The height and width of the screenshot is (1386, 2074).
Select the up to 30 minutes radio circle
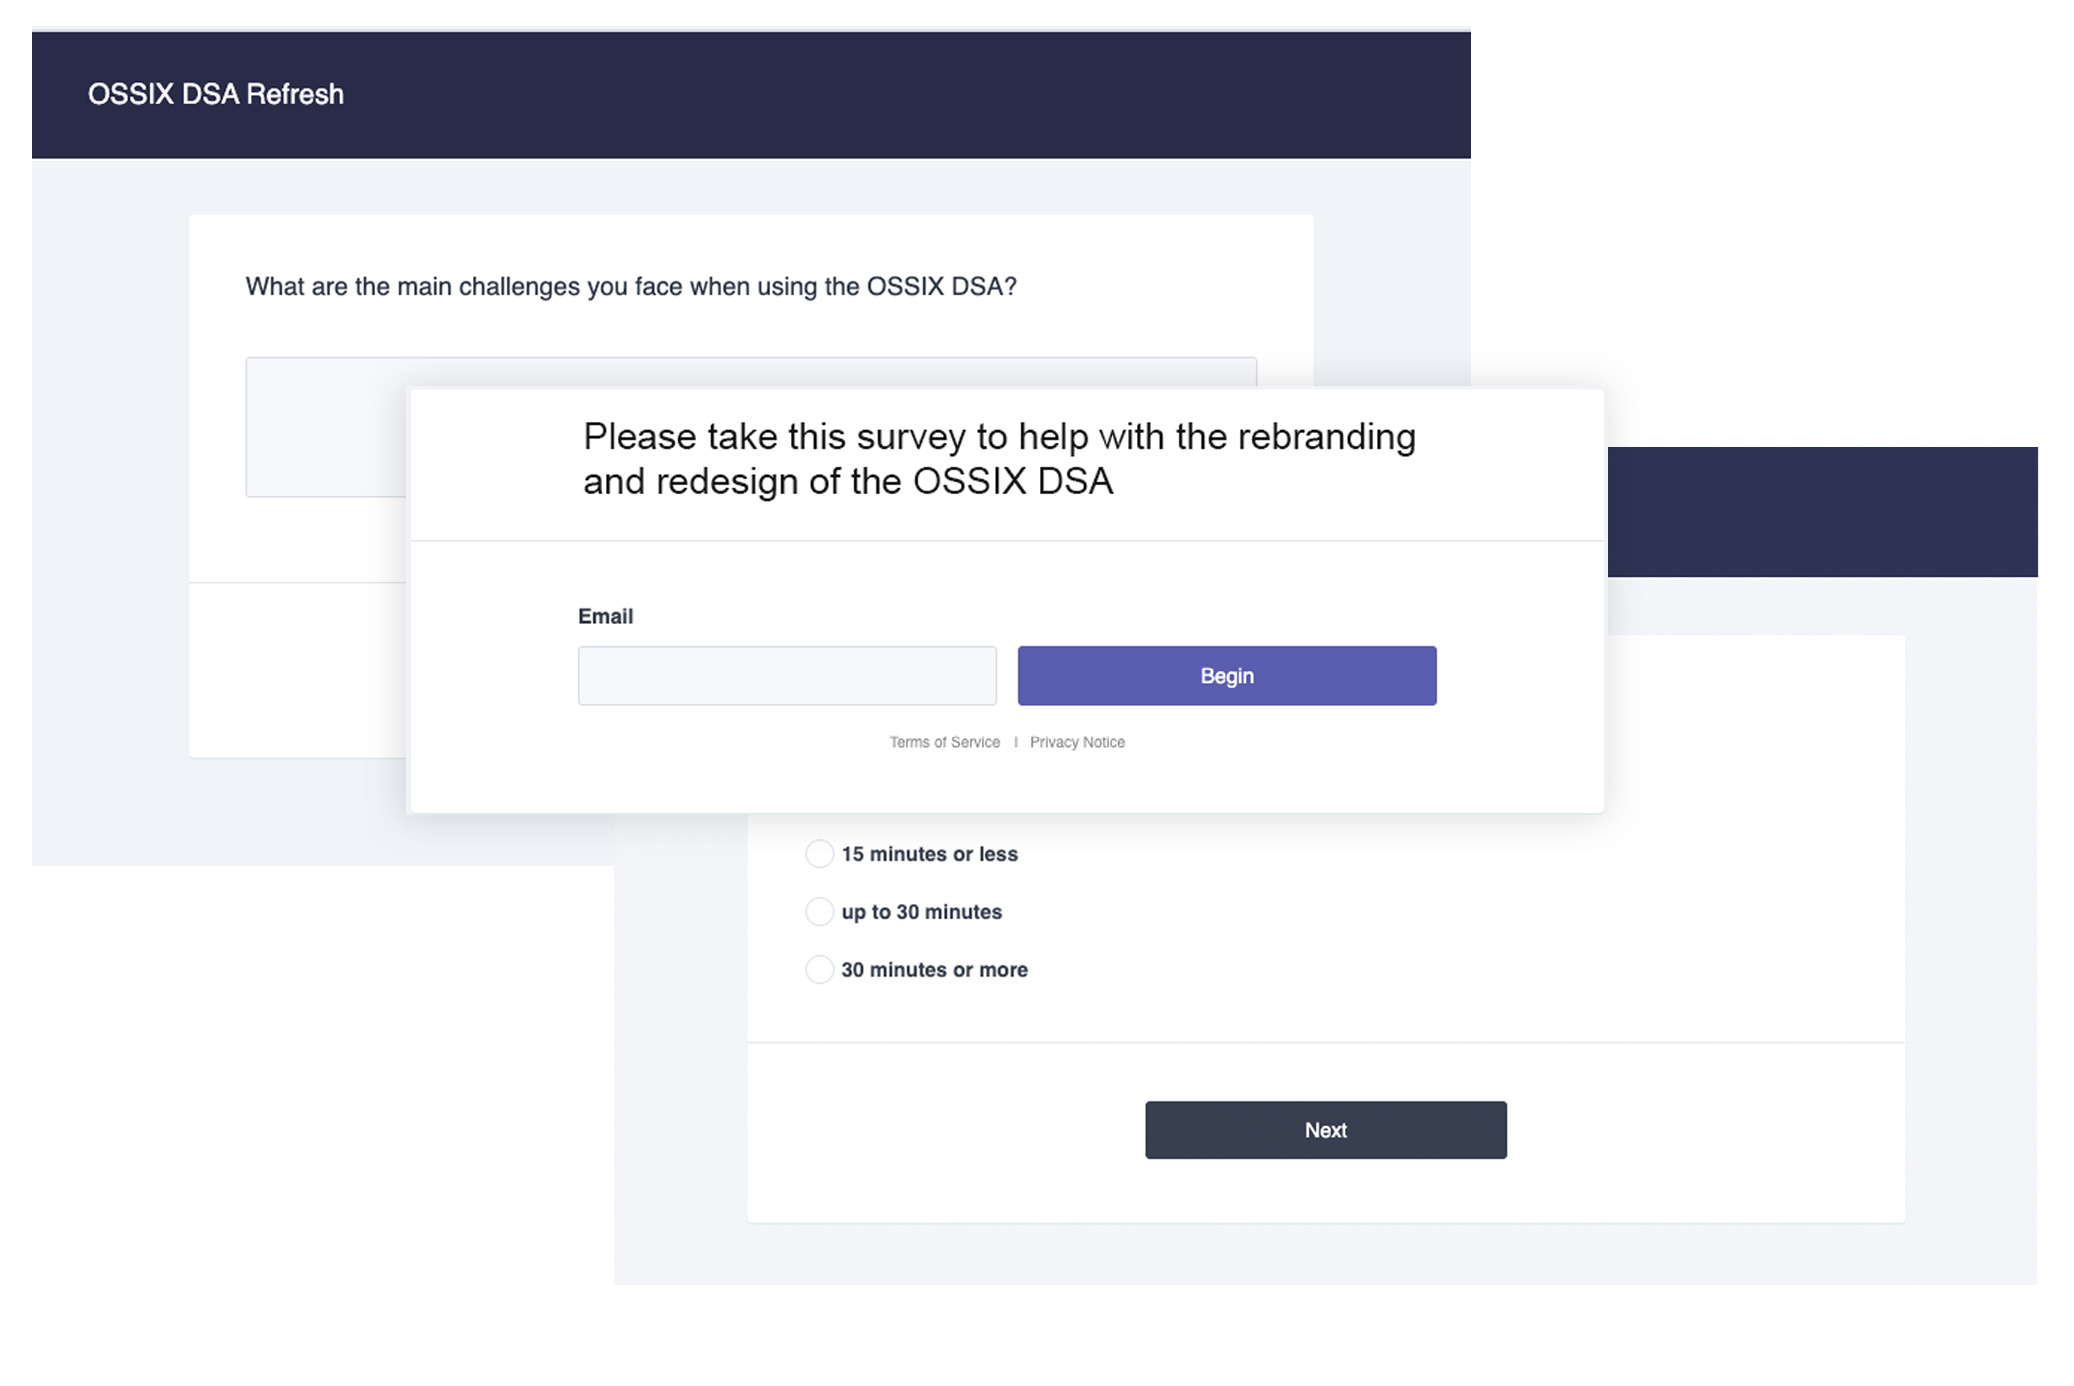(819, 912)
